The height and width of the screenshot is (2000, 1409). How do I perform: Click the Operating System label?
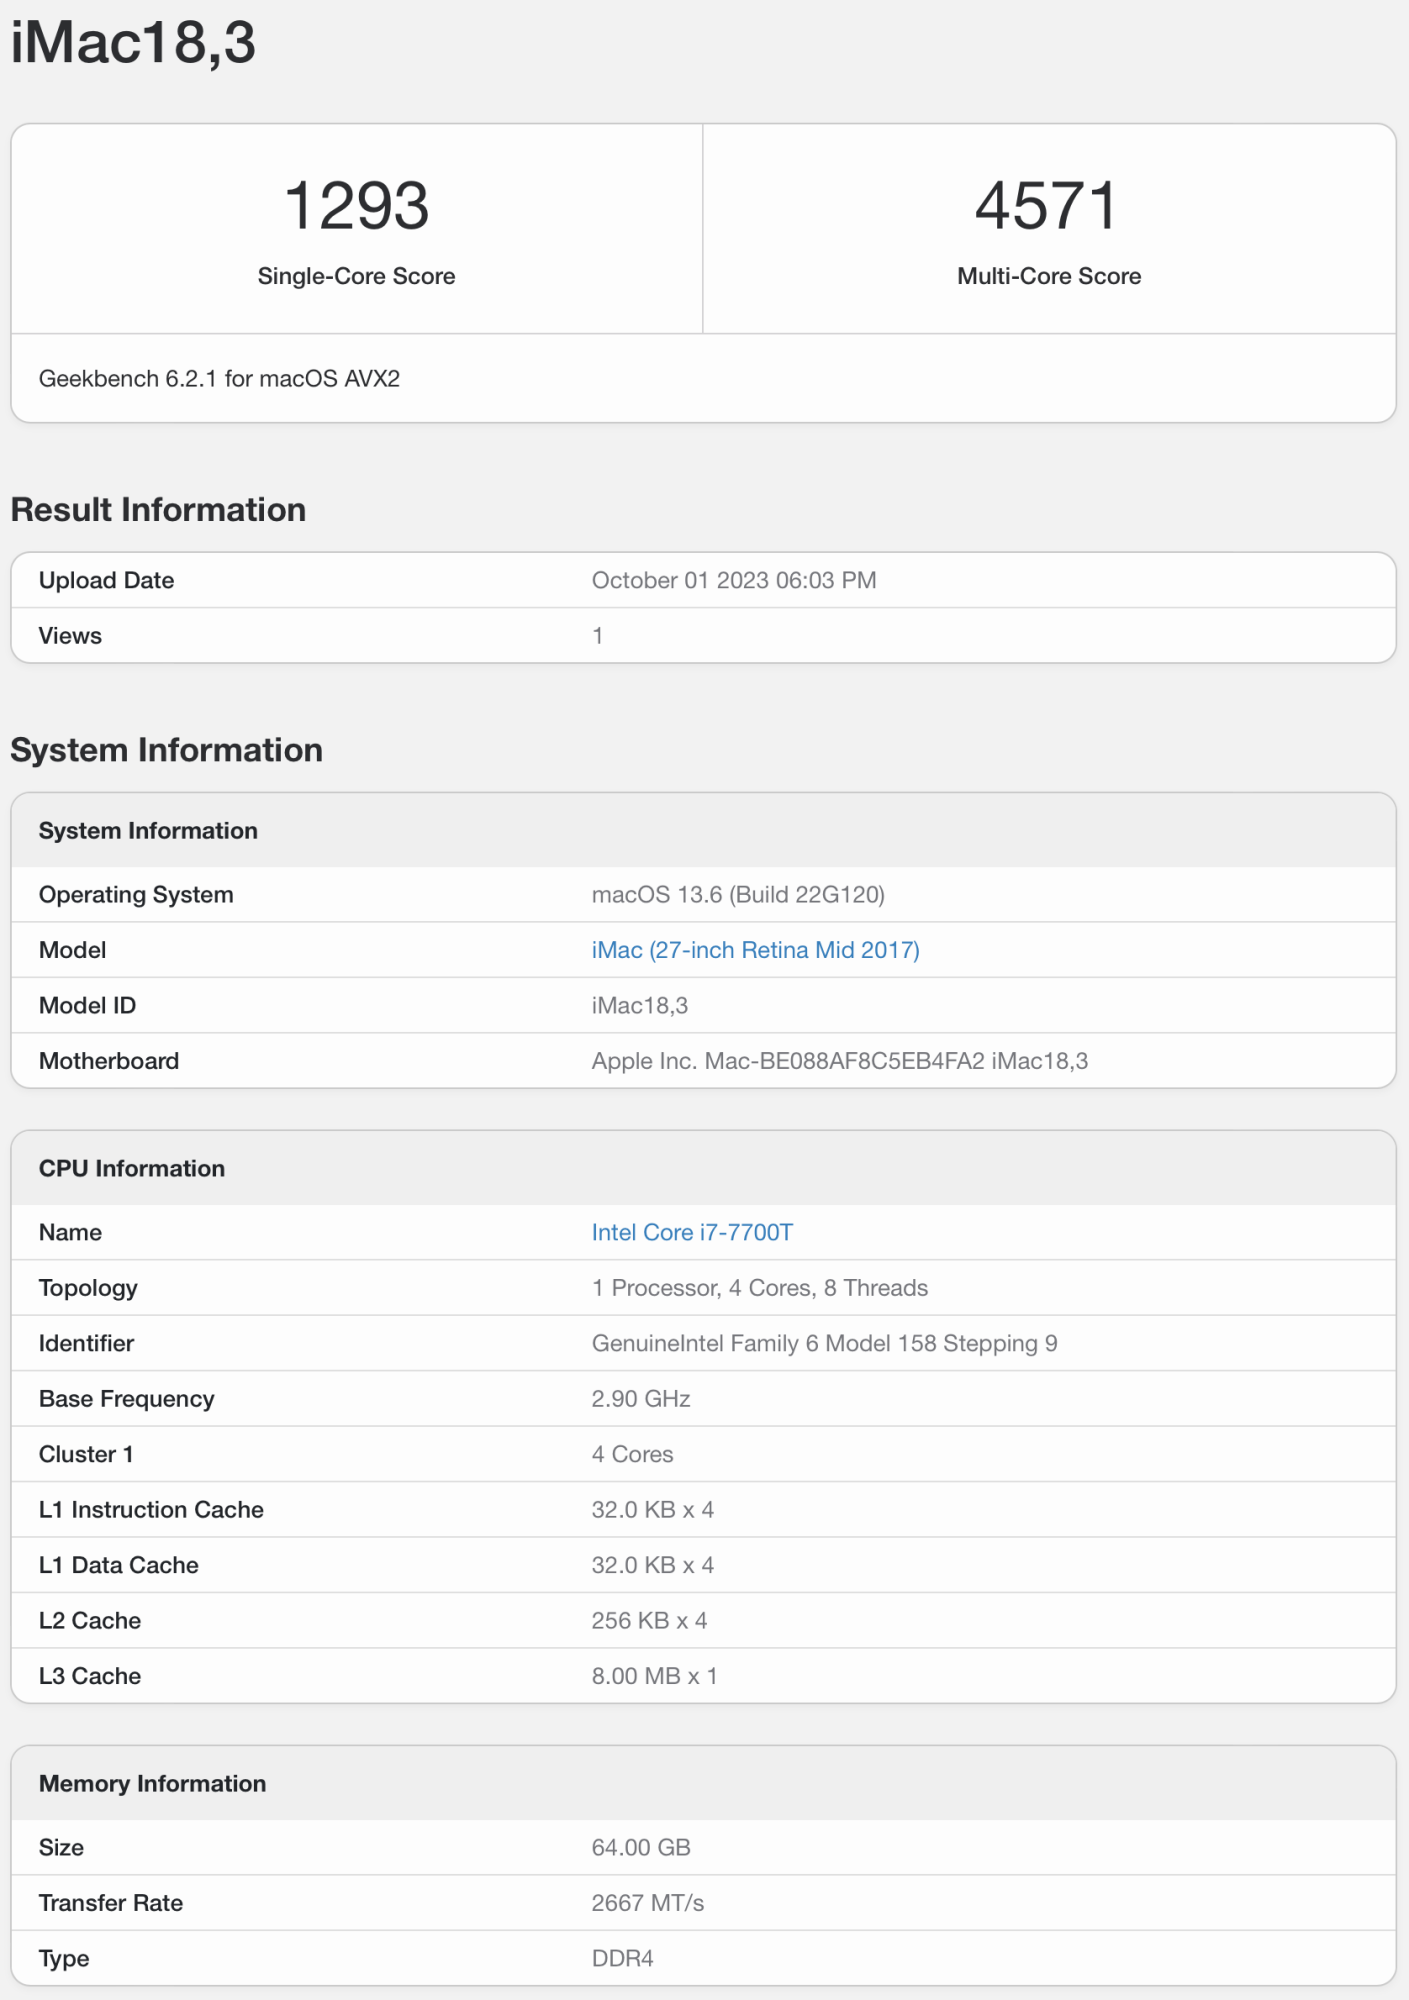[x=136, y=895]
